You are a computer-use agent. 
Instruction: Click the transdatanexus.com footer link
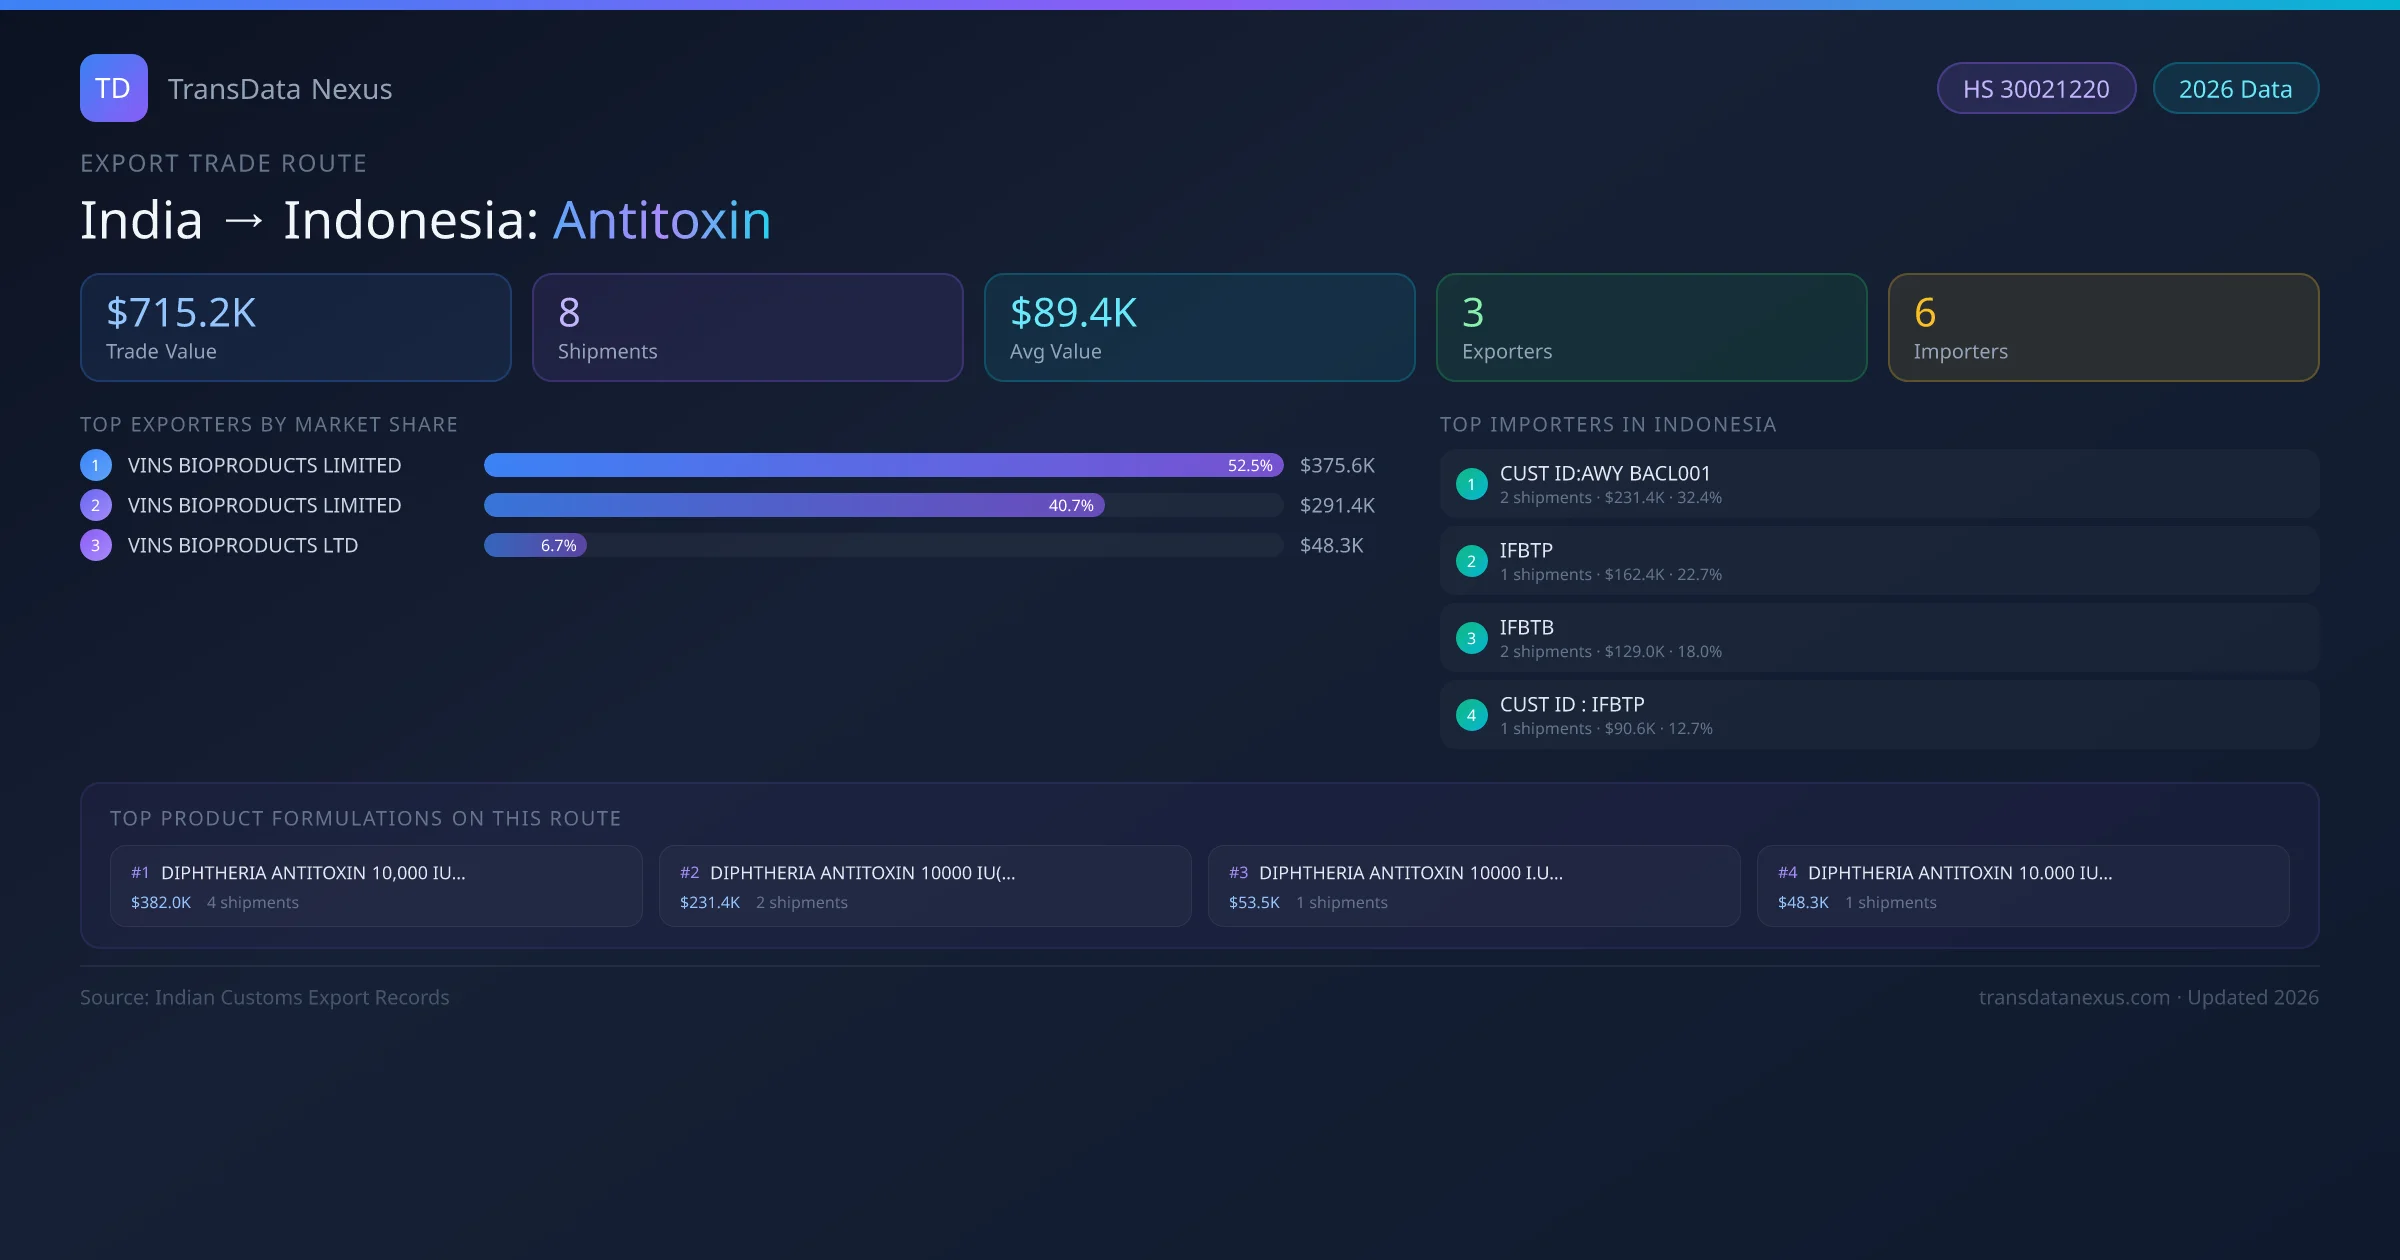tap(2074, 997)
